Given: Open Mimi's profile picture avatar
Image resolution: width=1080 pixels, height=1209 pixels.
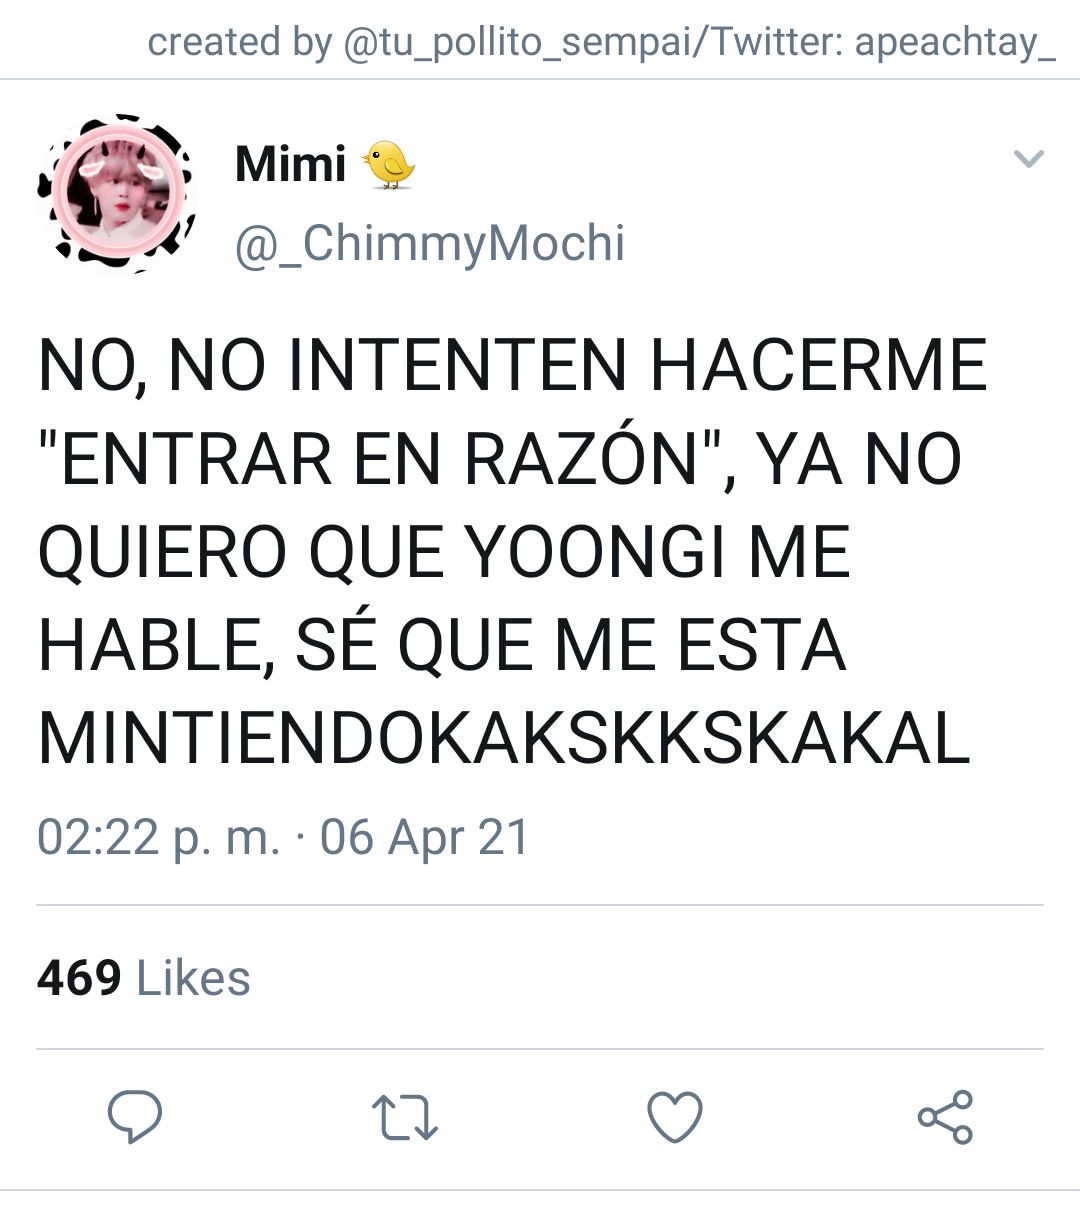Looking at the screenshot, I should (x=118, y=192).
